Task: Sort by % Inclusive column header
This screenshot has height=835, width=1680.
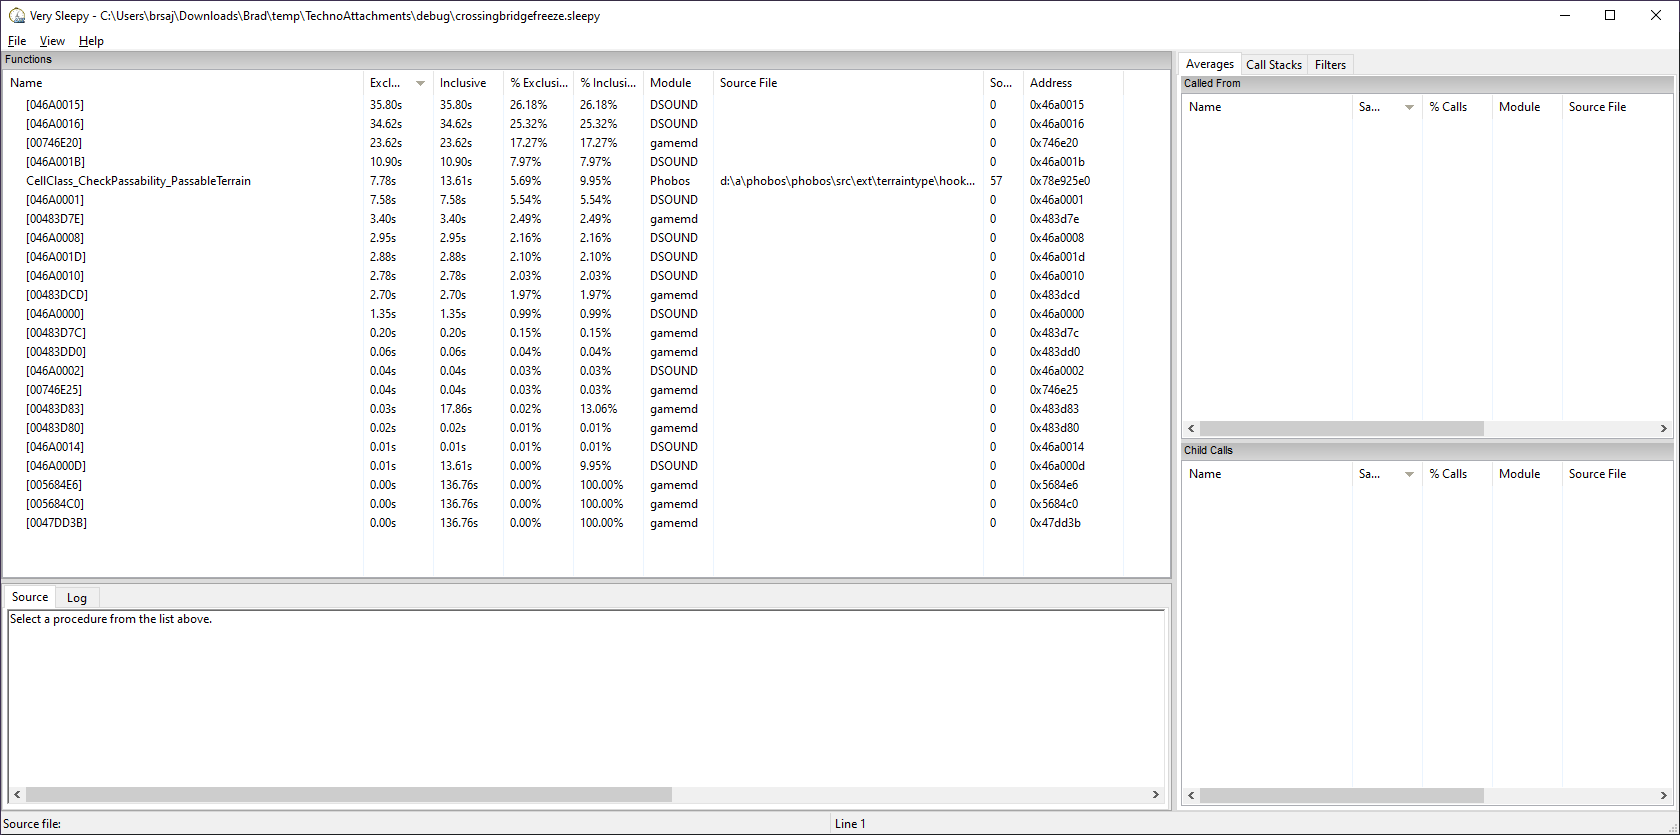Action: (x=608, y=83)
